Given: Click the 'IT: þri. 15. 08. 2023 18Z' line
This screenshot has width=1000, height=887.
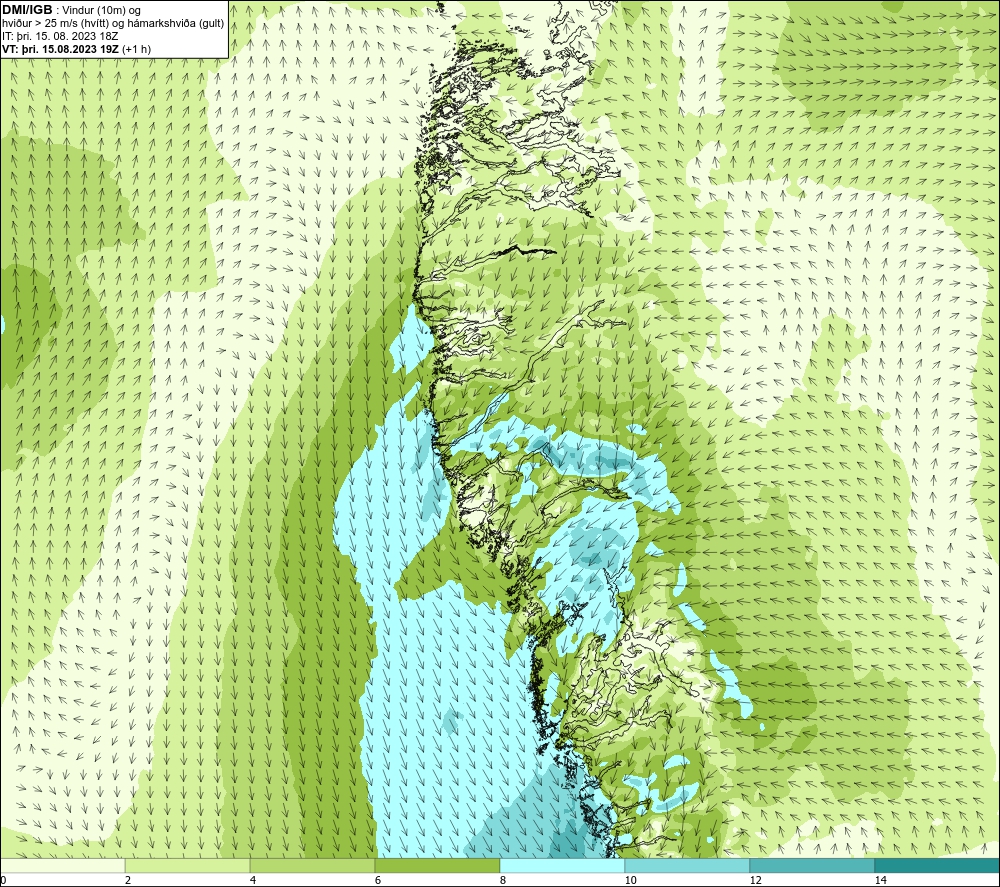Looking at the screenshot, I should (x=60, y=36).
